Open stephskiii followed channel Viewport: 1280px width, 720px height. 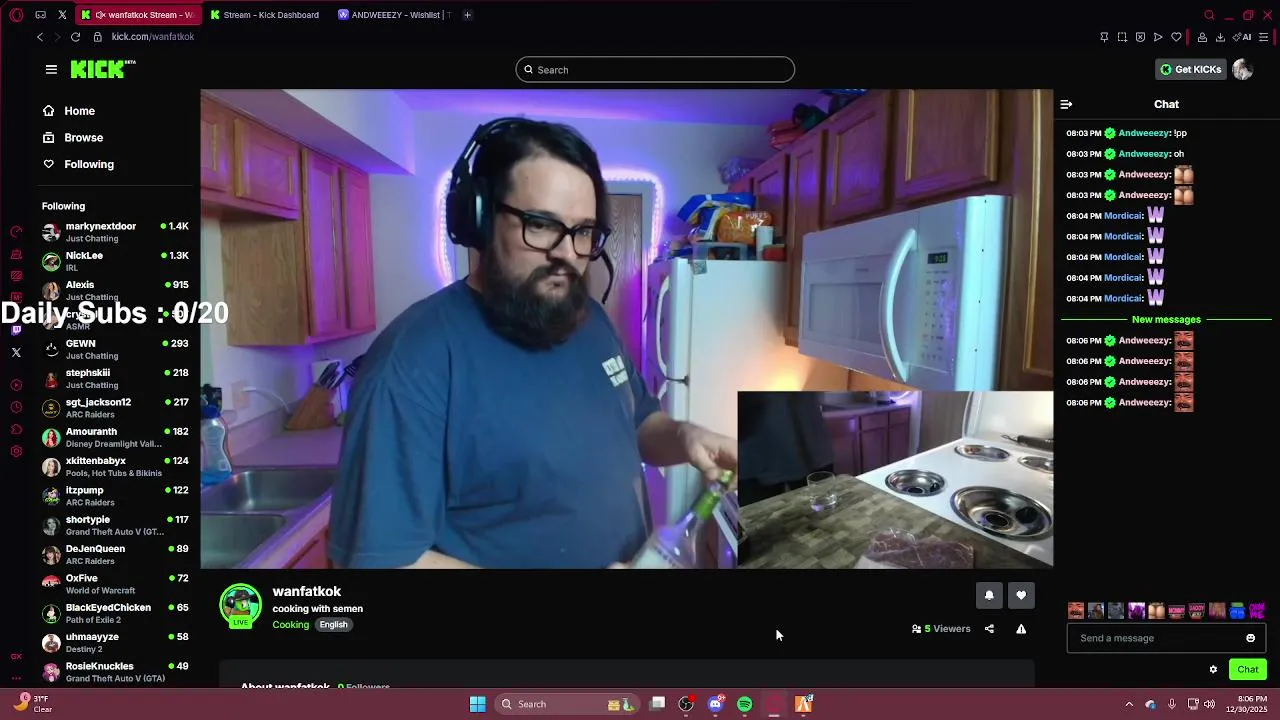115,378
